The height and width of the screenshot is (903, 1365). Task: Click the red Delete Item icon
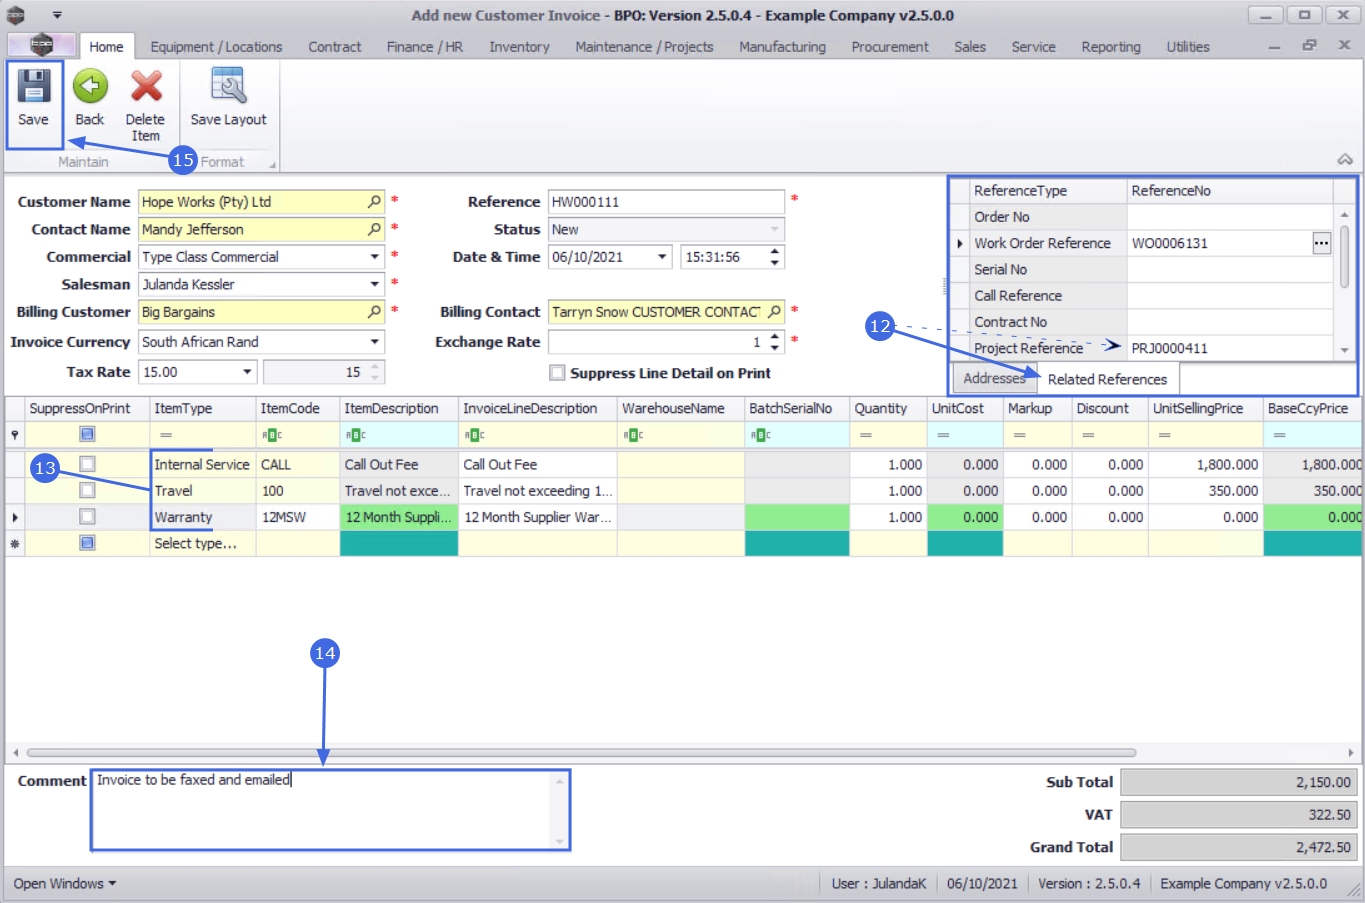tap(146, 87)
